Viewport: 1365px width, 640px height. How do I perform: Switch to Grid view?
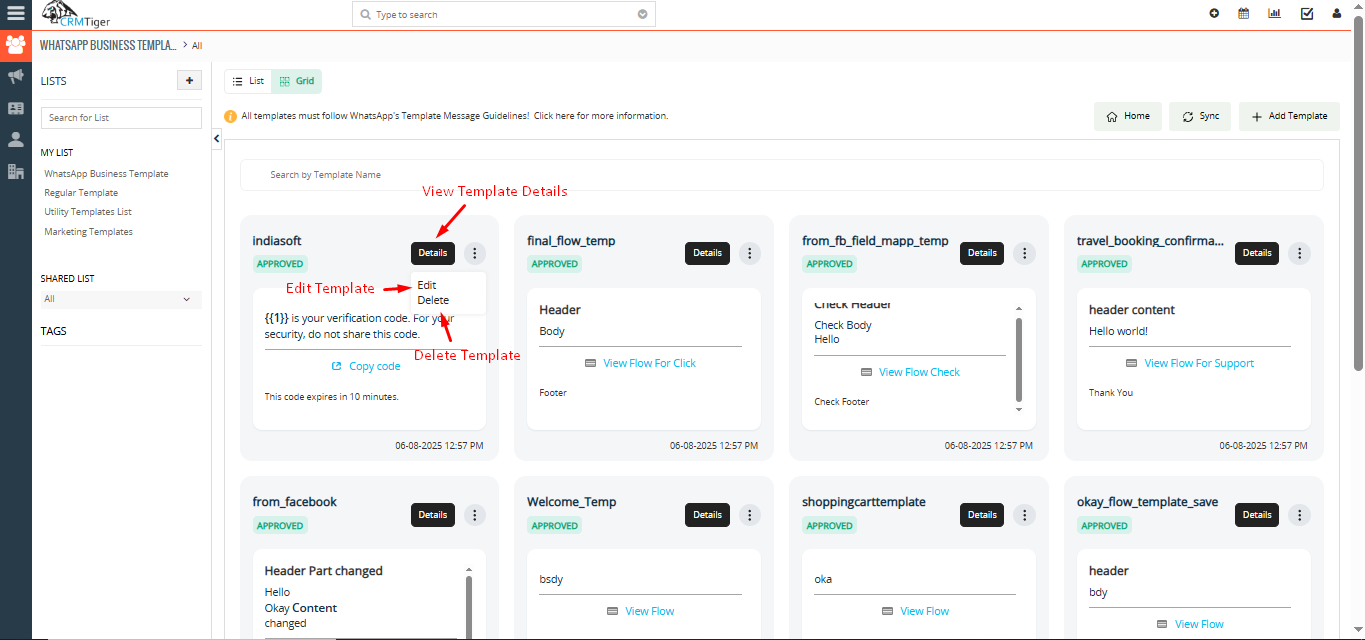pos(297,81)
